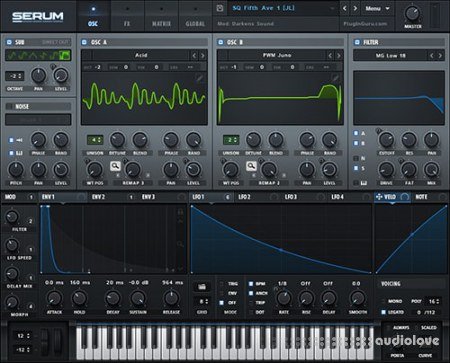Click the VELO drag-source cross icon
Screen dimensions: 450x363
(x=379, y=197)
